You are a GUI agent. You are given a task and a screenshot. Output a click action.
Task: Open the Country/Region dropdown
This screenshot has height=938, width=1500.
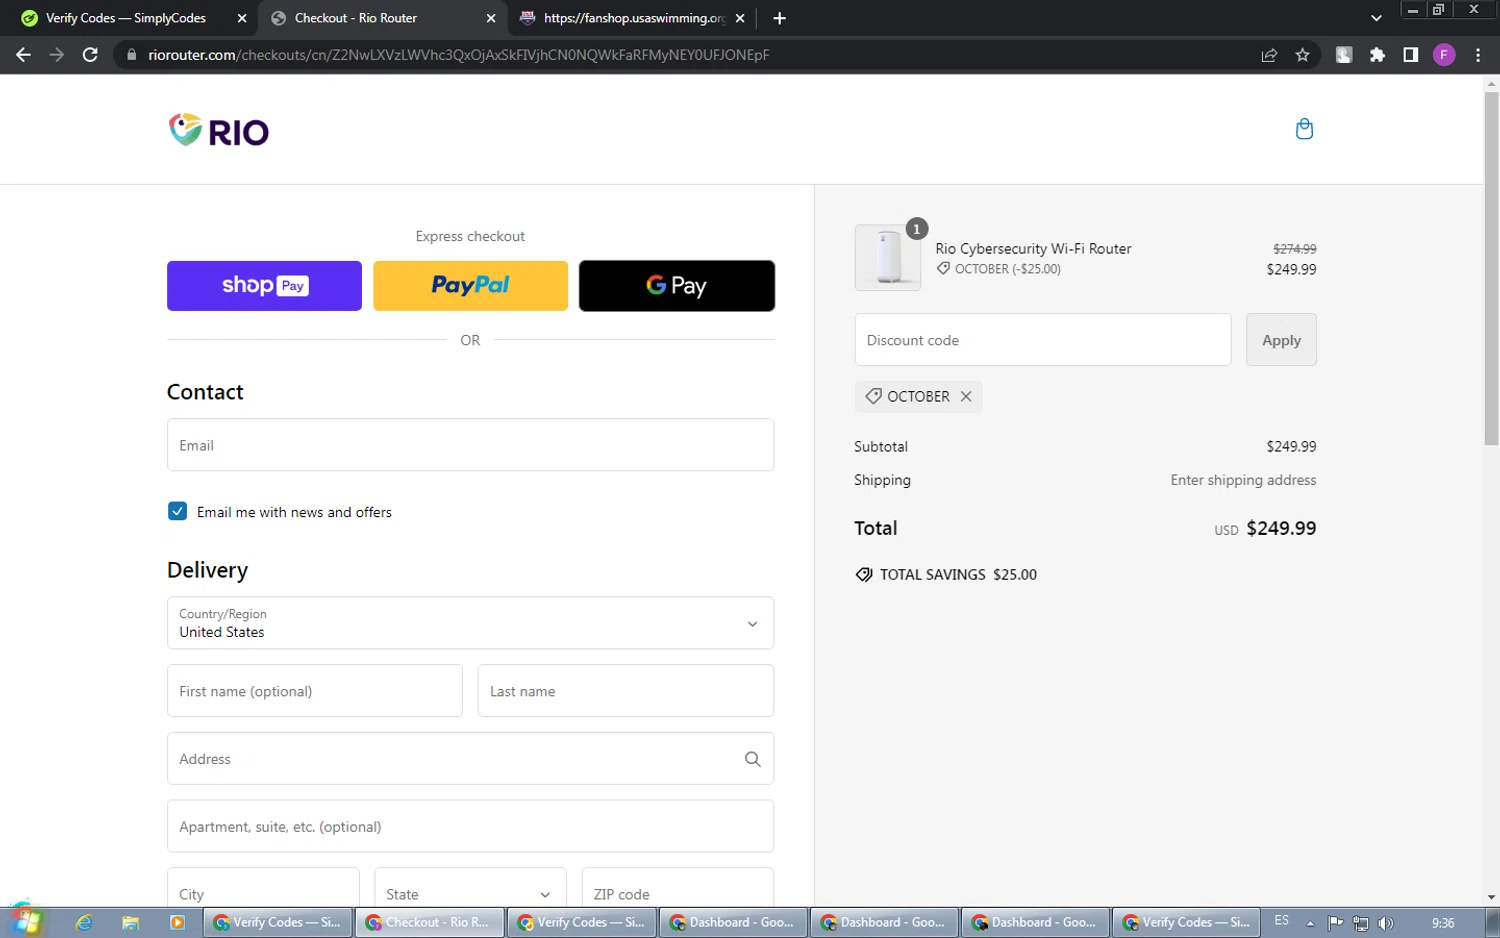pyautogui.click(x=470, y=623)
